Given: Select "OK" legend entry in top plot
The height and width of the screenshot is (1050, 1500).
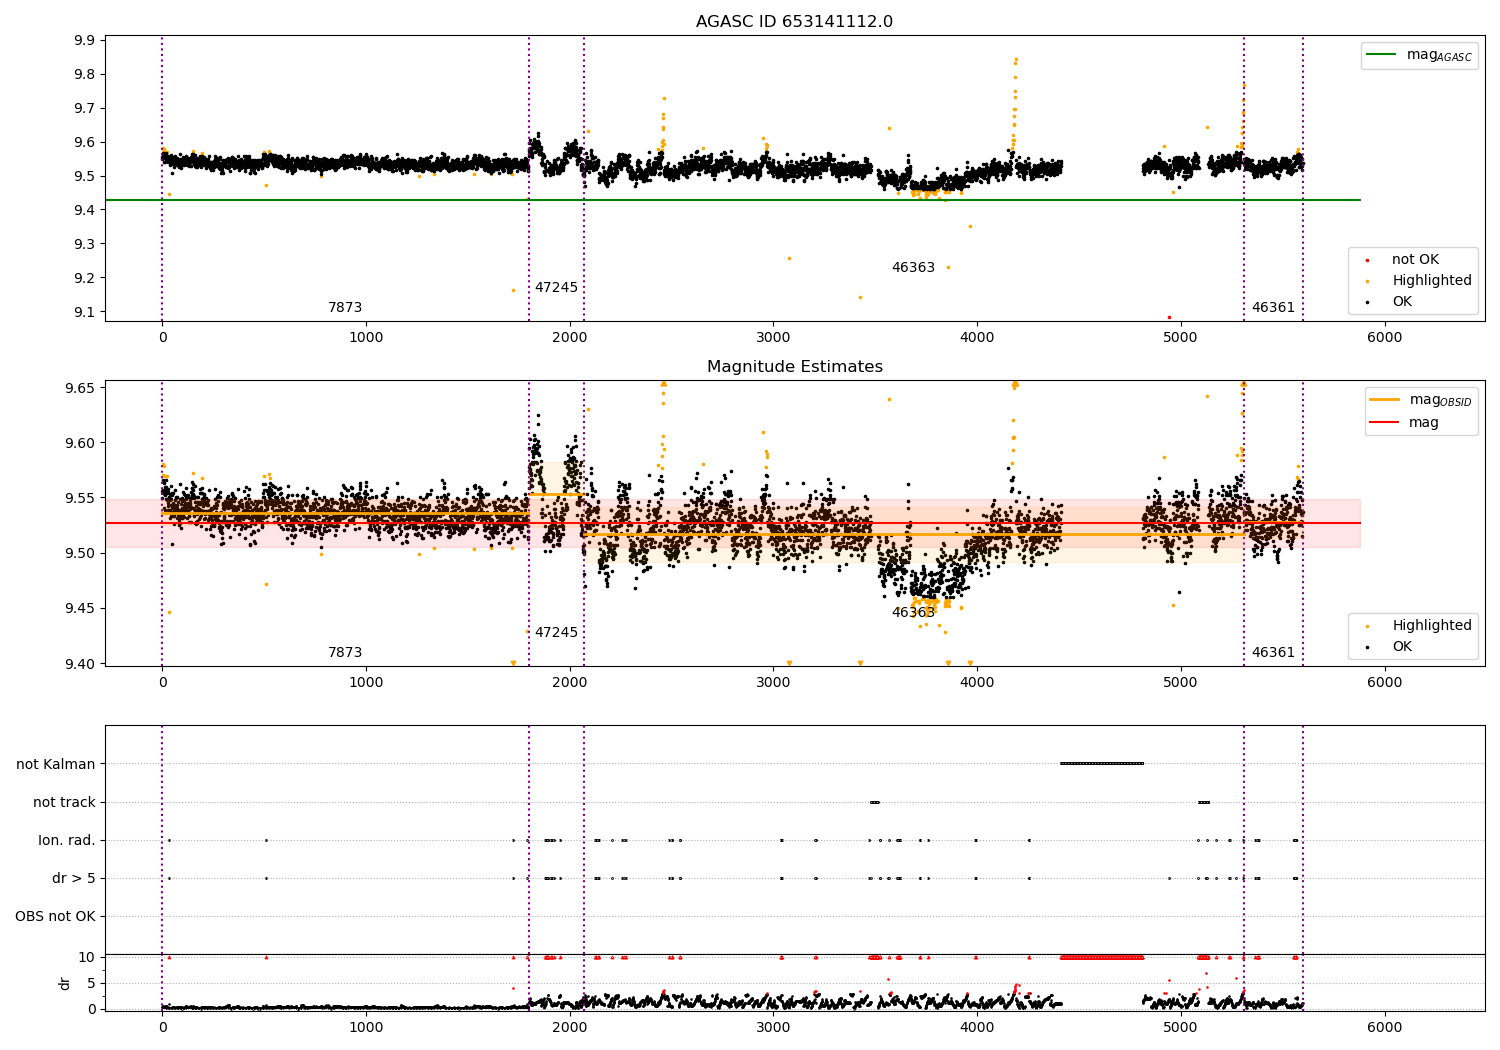Looking at the screenshot, I should pos(1402,302).
